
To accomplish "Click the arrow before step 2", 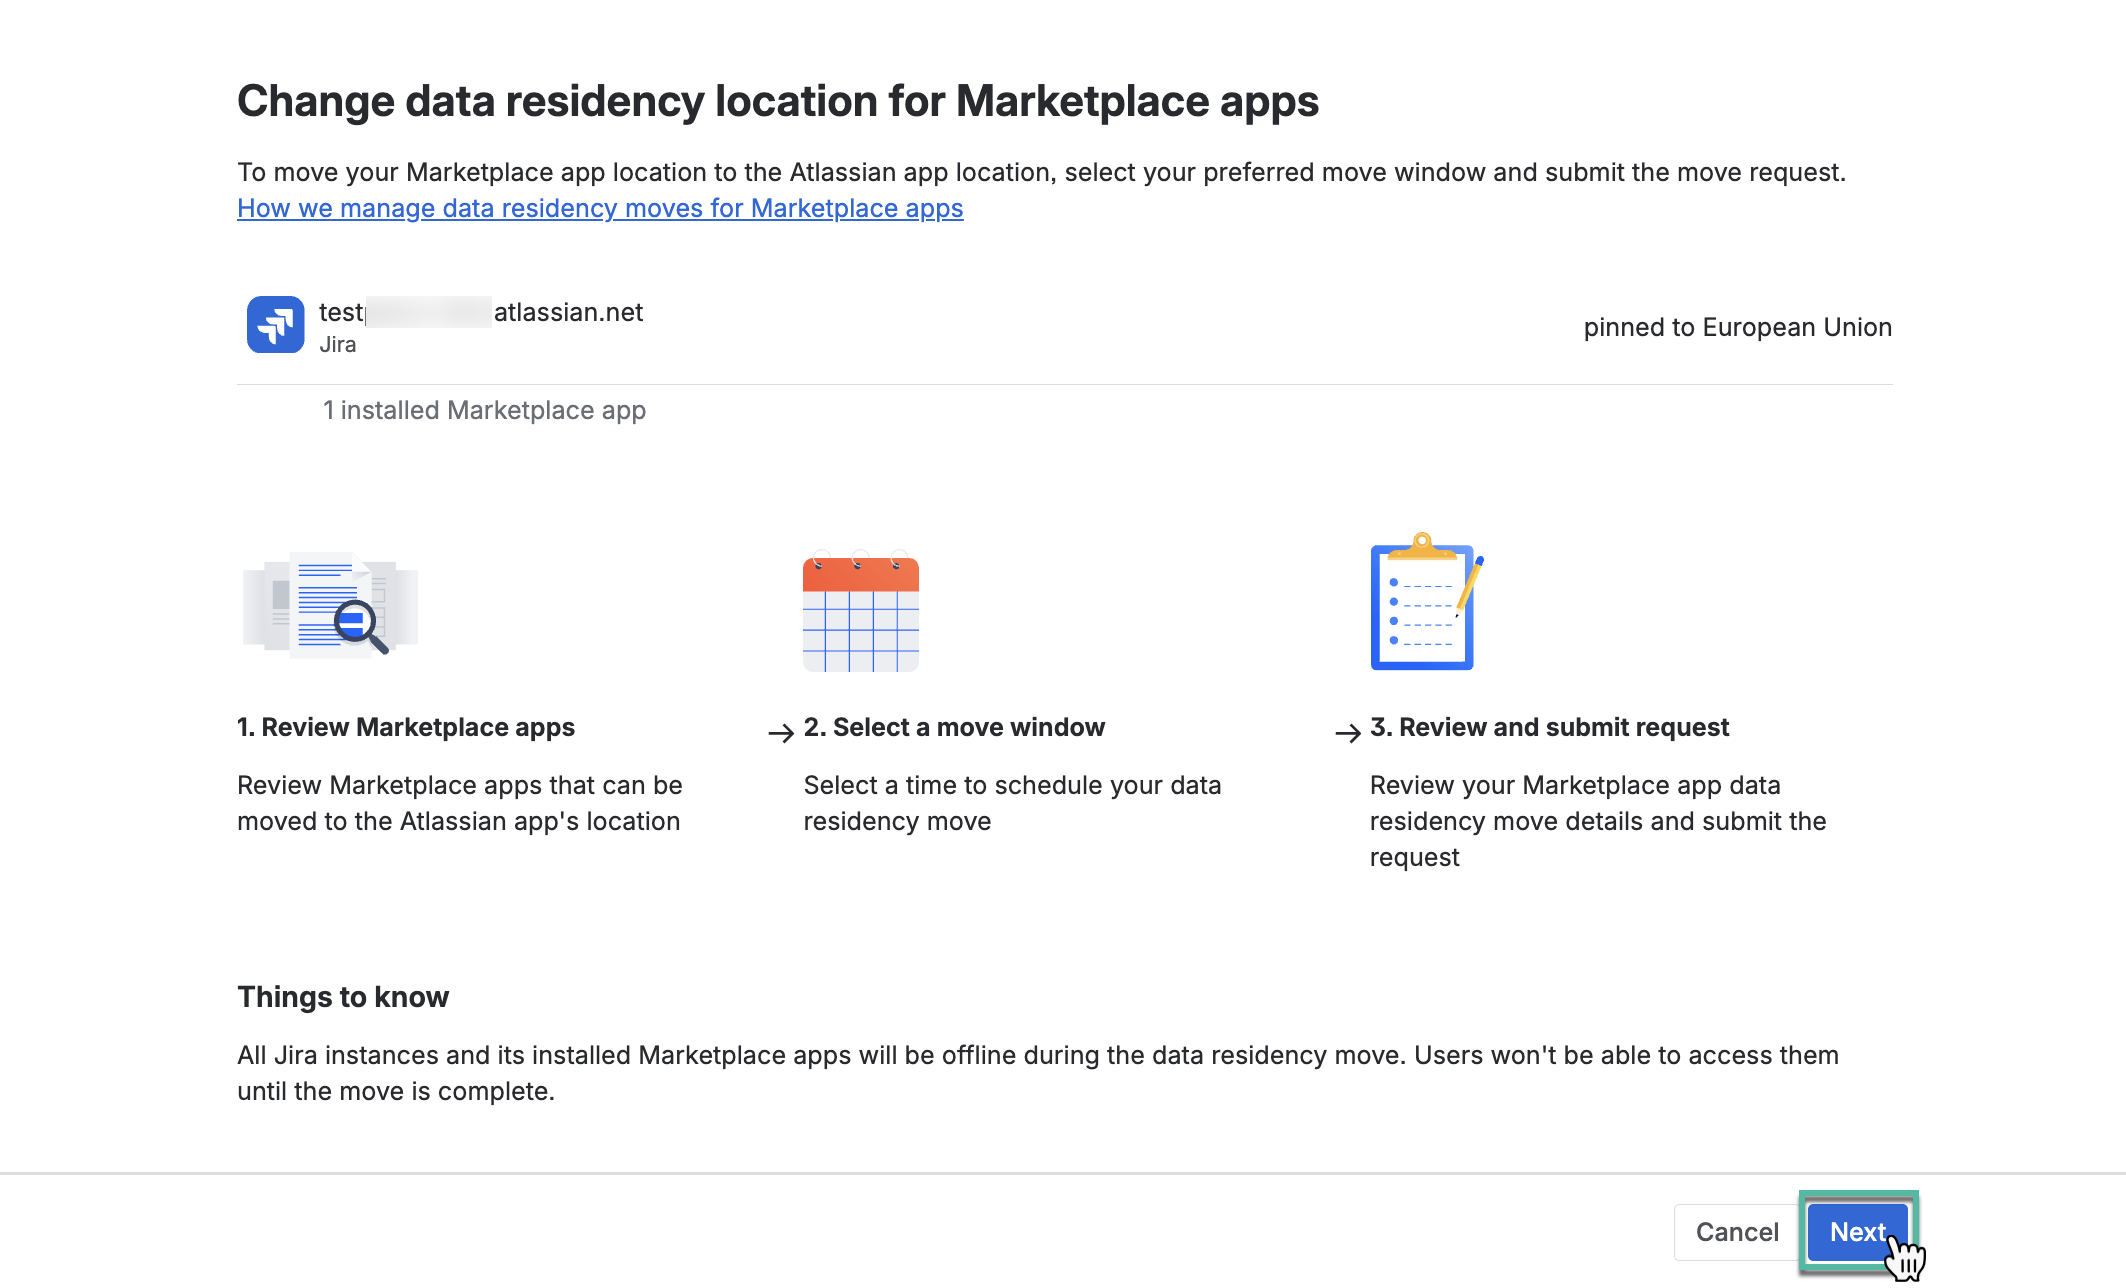I will point(781,733).
